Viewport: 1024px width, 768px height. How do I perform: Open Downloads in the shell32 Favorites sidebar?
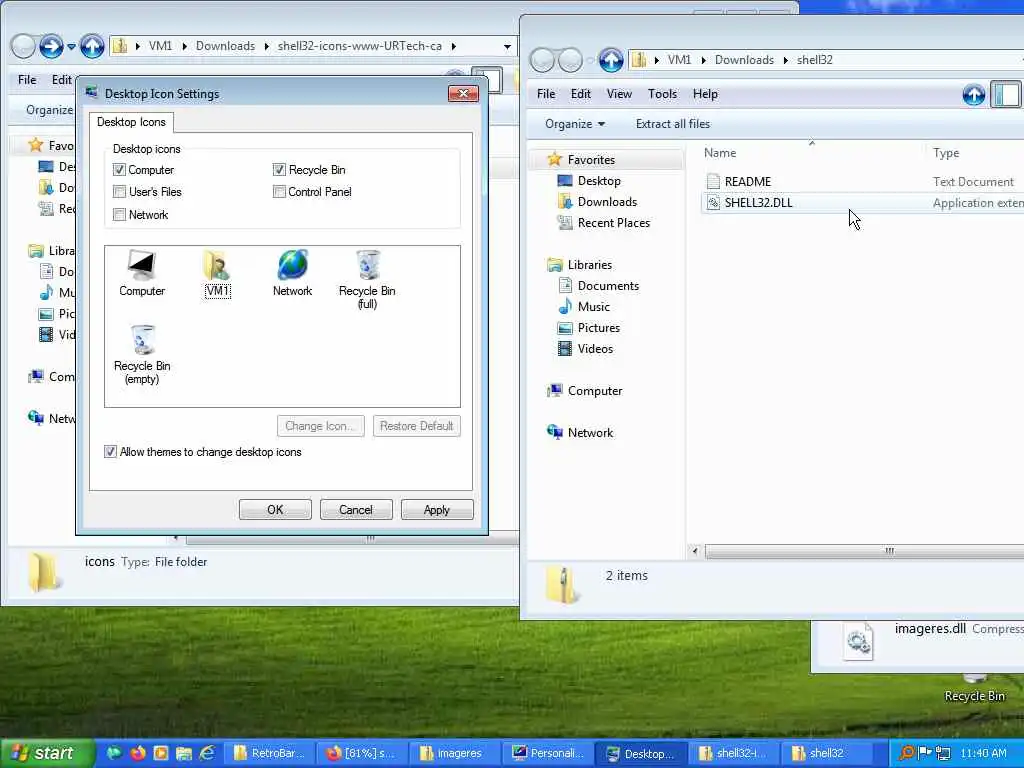(607, 202)
